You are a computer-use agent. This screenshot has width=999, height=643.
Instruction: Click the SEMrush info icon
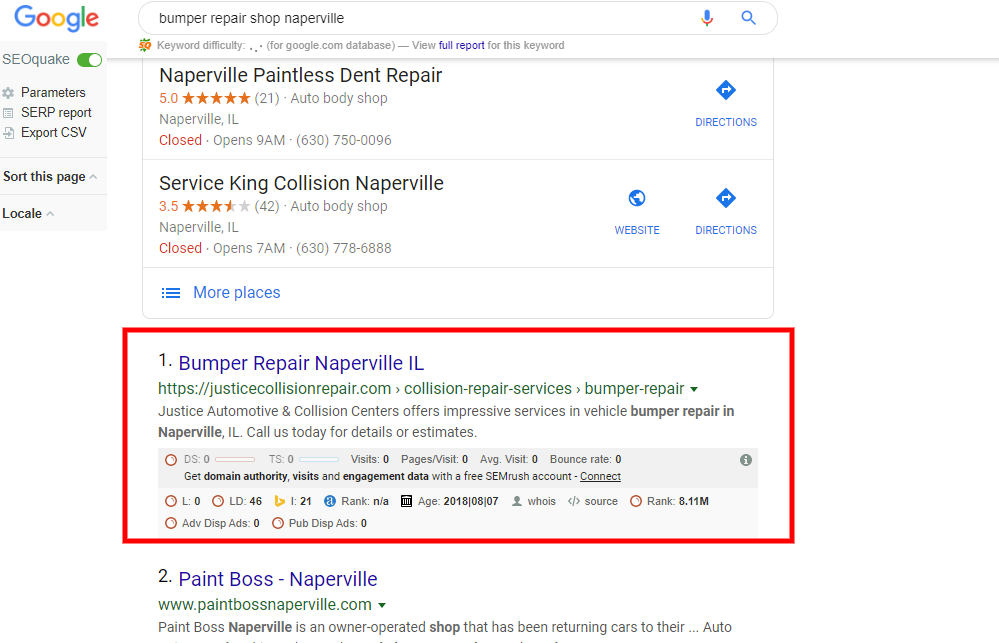[746, 460]
